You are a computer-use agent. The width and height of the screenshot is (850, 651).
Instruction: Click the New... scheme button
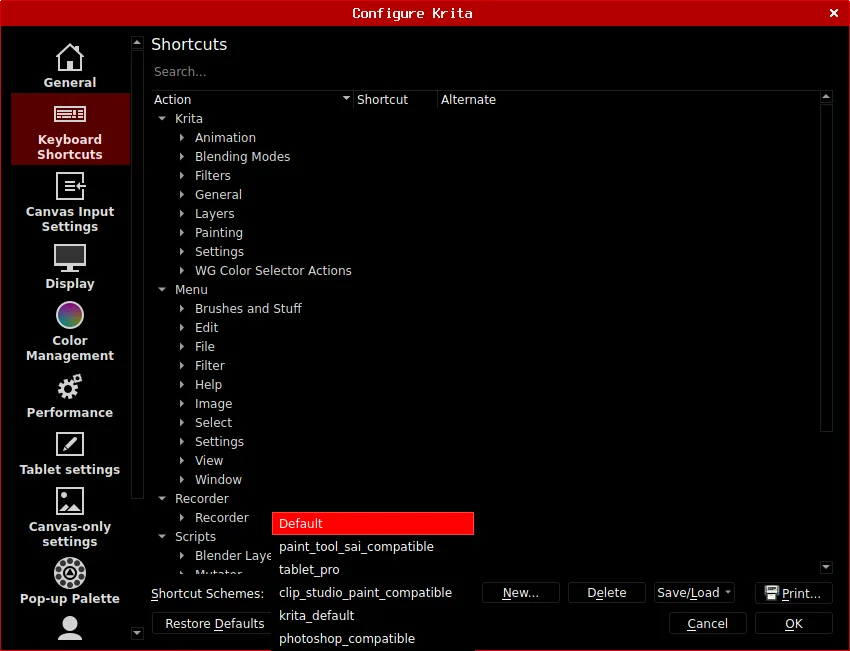tap(520, 592)
